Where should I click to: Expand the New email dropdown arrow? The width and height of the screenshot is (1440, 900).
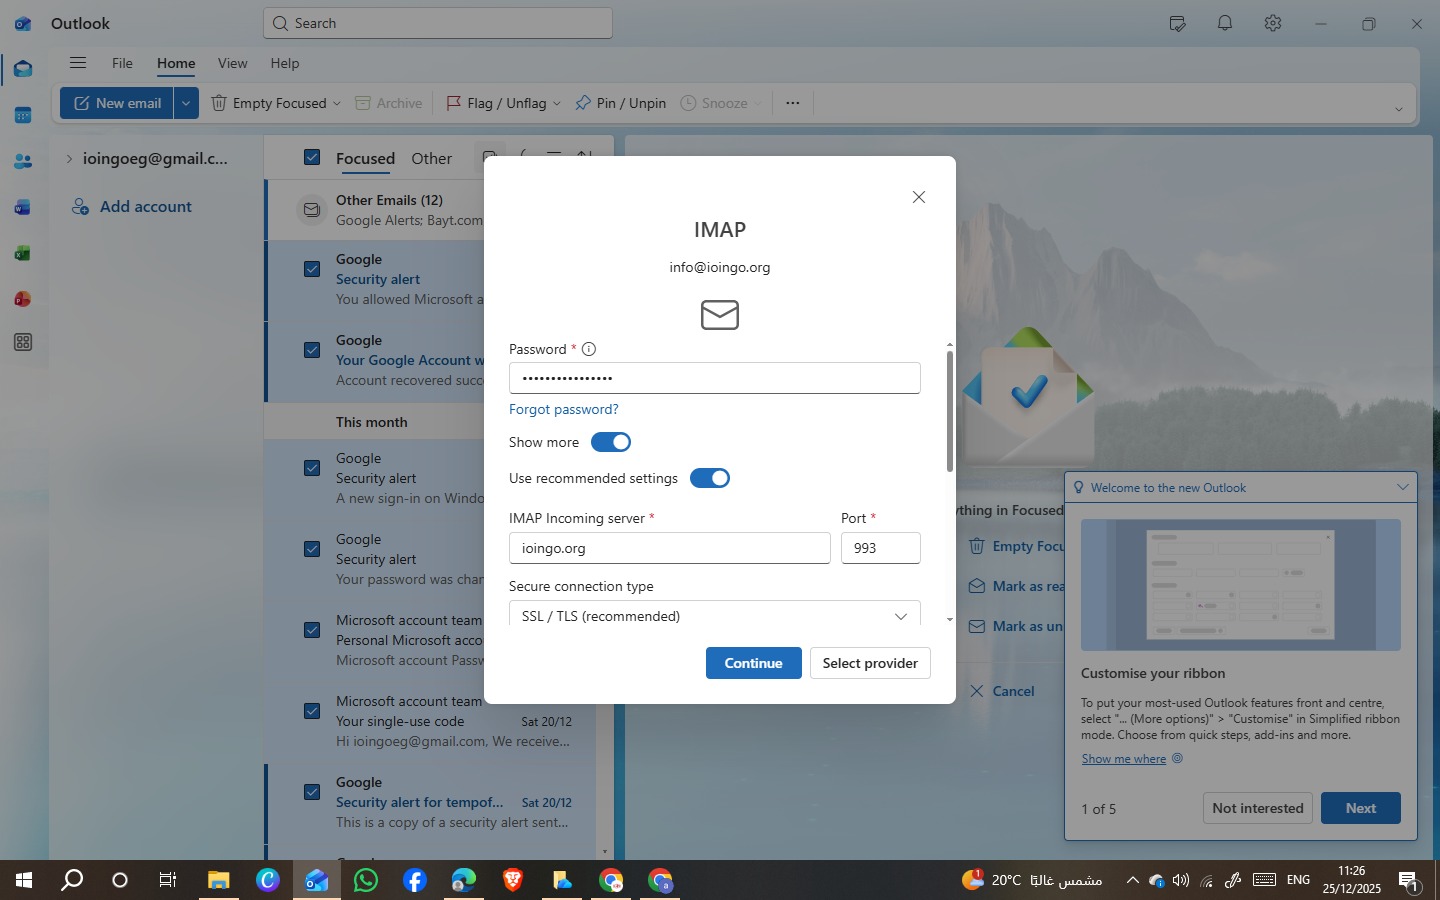pyautogui.click(x=186, y=103)
